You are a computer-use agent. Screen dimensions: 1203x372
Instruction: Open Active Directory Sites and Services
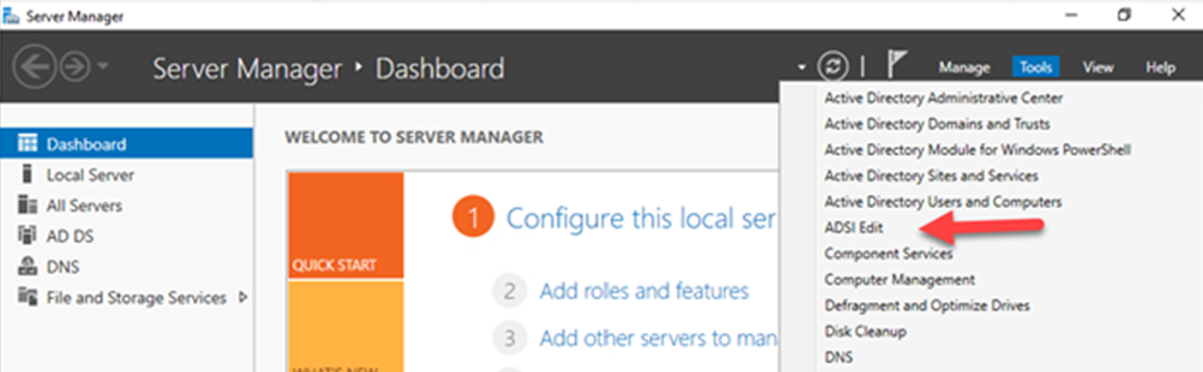pyautogui.click(x=931, y=176)
